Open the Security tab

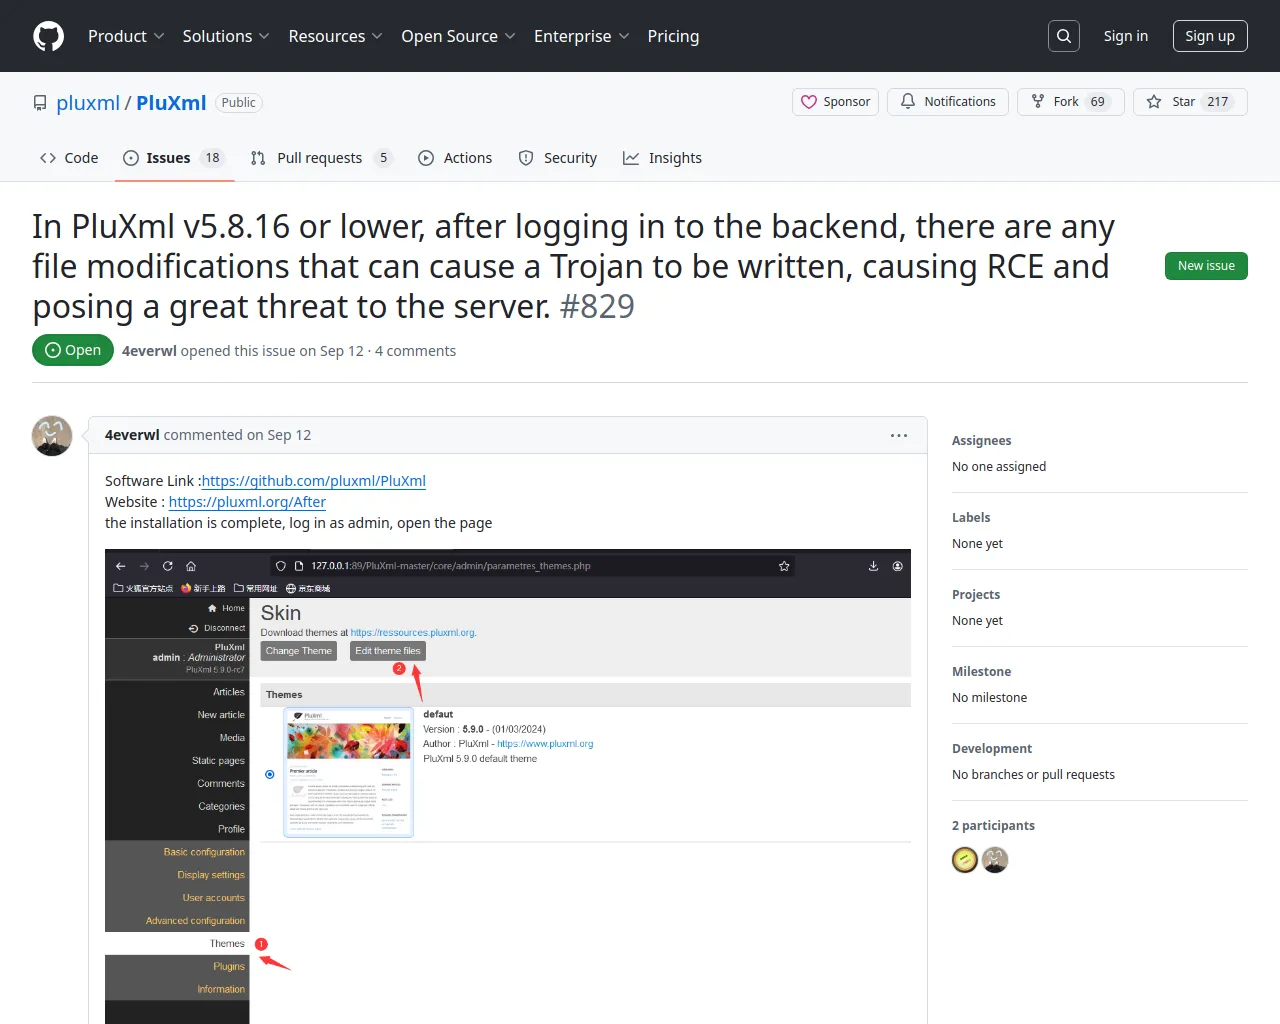click(558, 158)
